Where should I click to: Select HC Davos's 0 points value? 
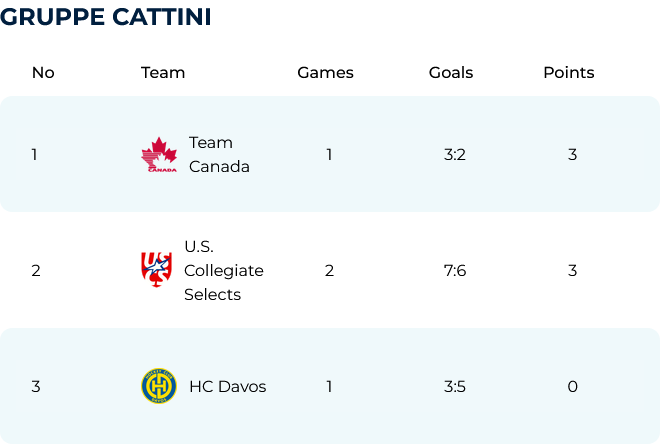(572, 386)
